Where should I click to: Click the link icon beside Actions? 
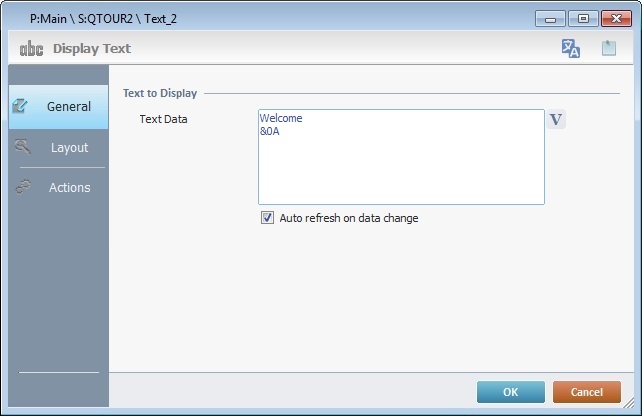pos(24,187)
